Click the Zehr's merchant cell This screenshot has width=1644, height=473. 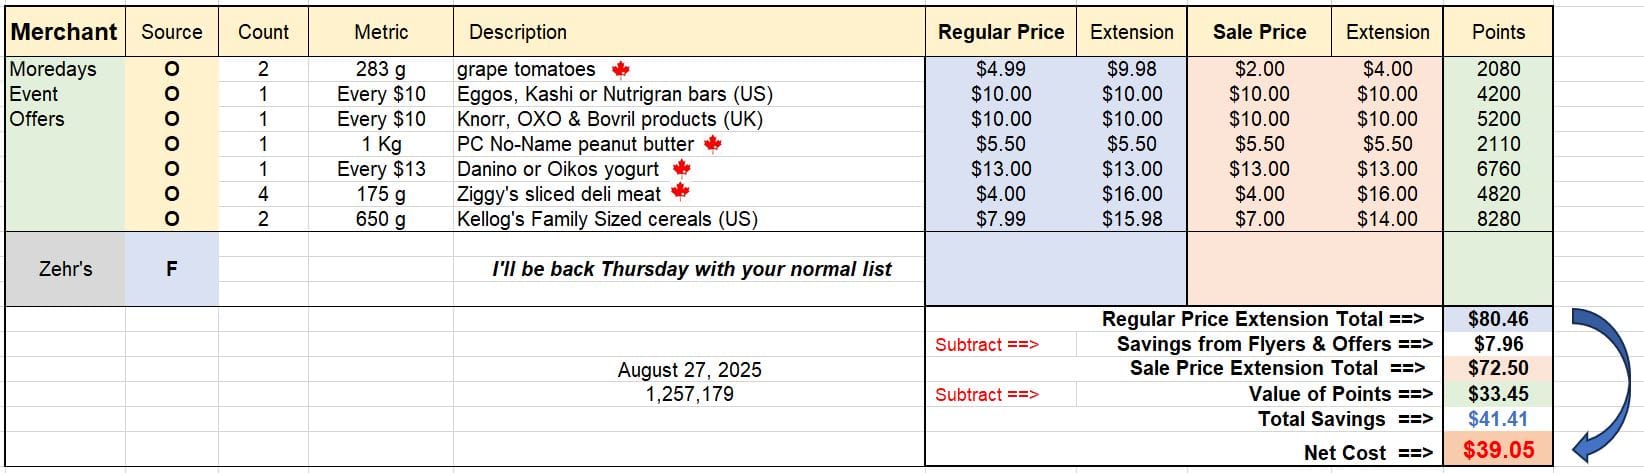point(65,269)
